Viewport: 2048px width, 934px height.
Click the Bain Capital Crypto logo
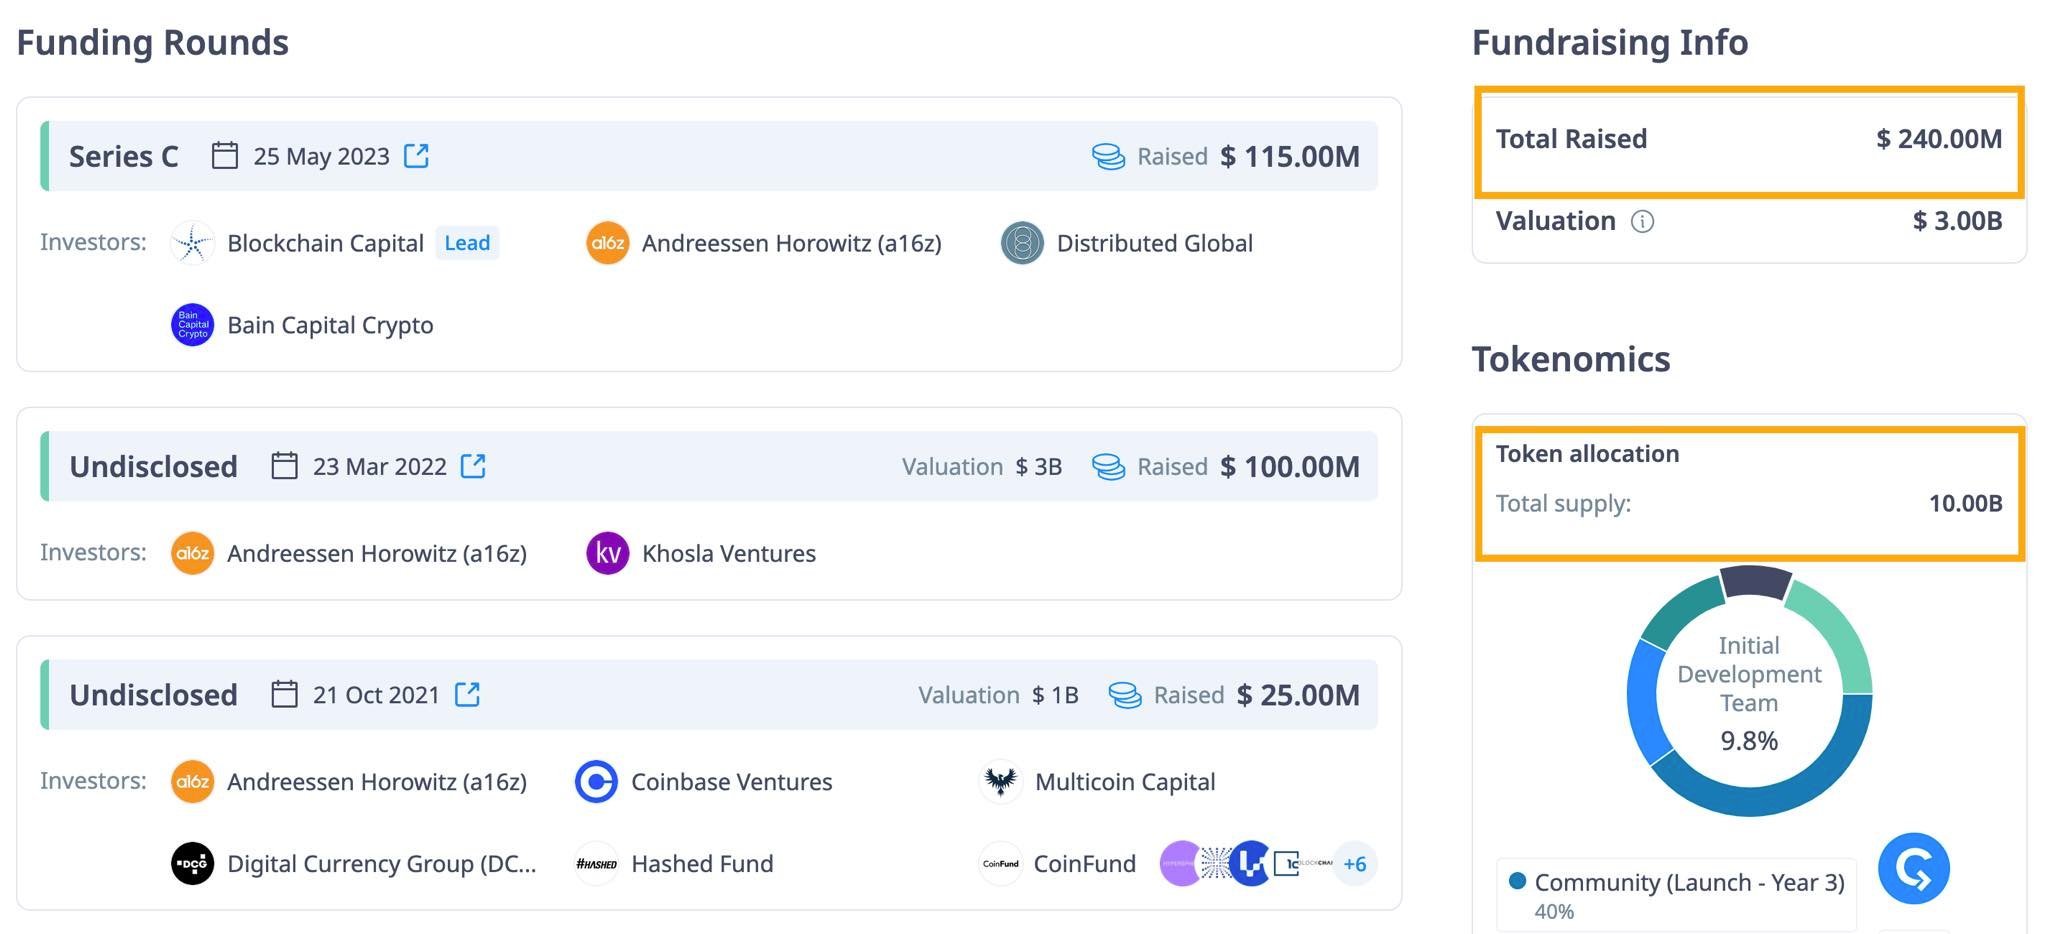click(x=192, y=325)
